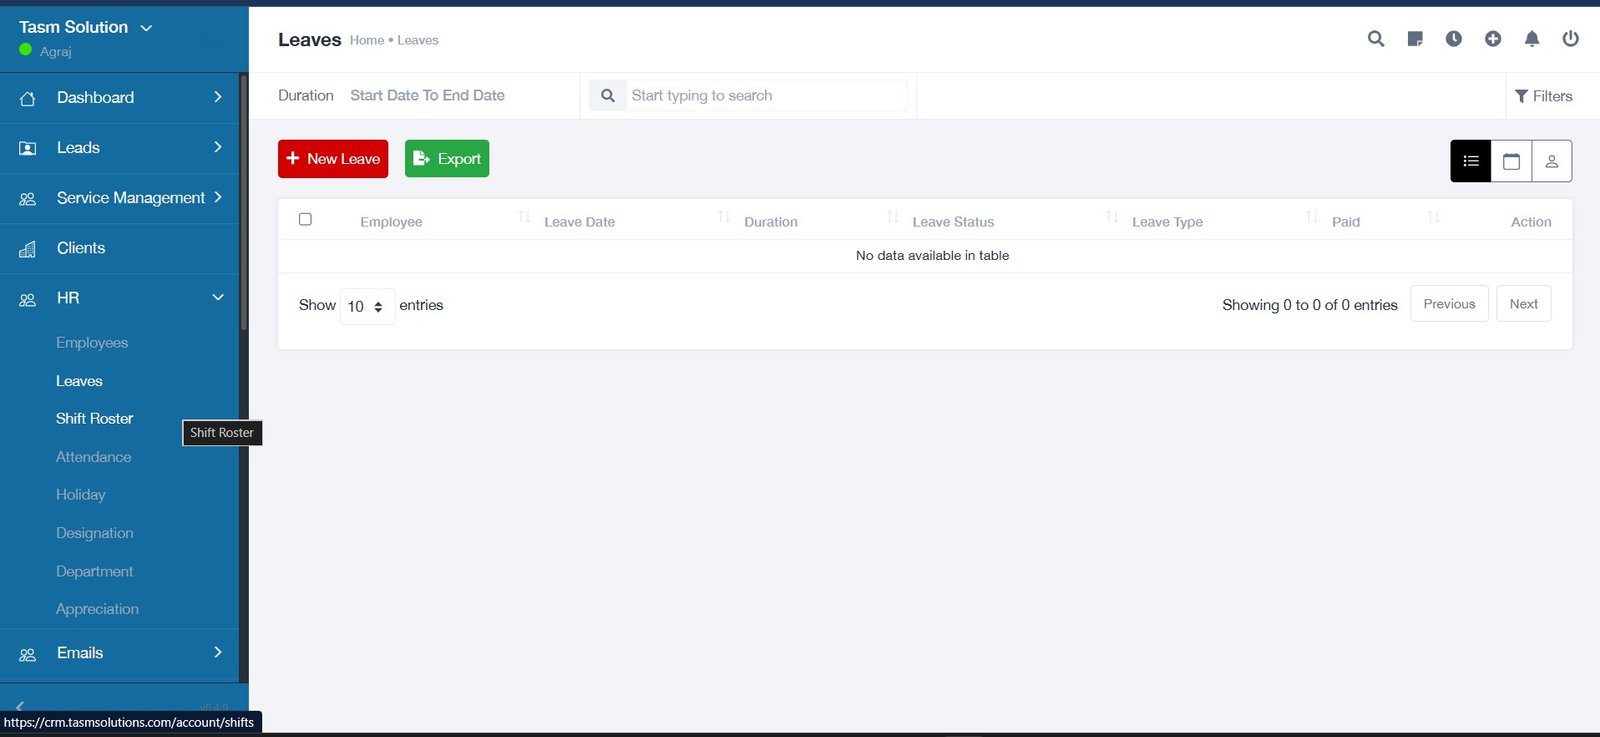Click the plus circle quick-add icon
The height and width of the screenshot is (737, 1600).
click(x=1493, y=39)
